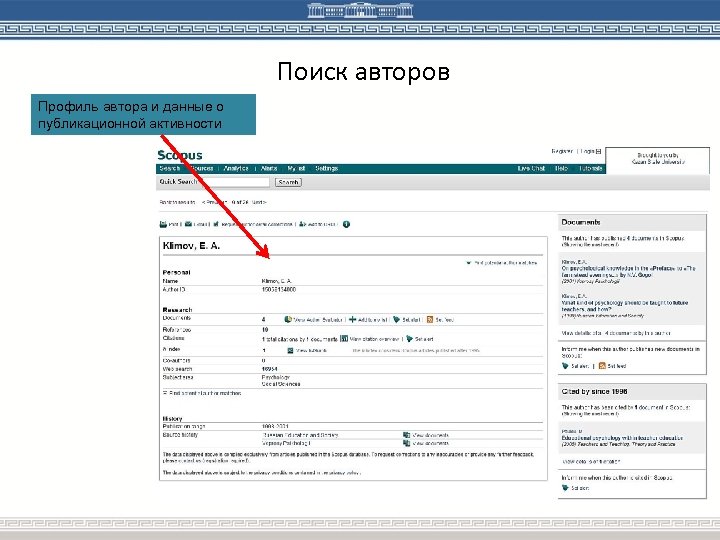Viewport: 720px width, 540px height.
Task: Go to Previous author result link
Action: [x=214, y=202]
